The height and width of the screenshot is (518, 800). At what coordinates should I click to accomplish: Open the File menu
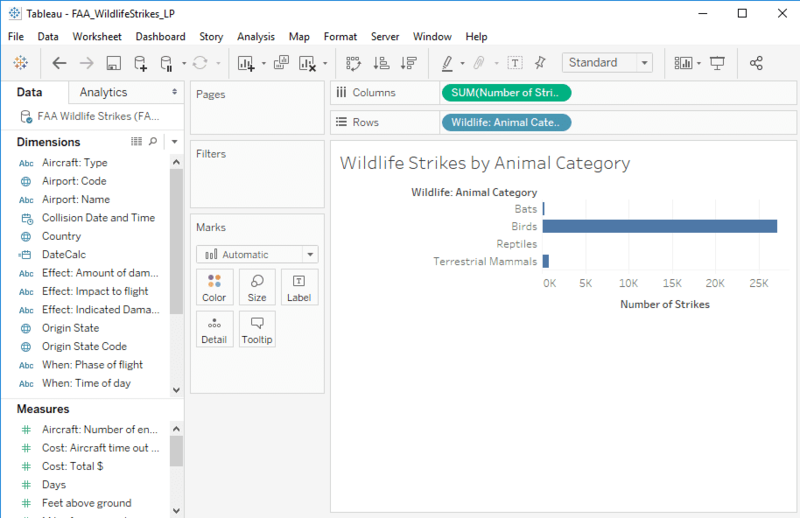(16, 37)
